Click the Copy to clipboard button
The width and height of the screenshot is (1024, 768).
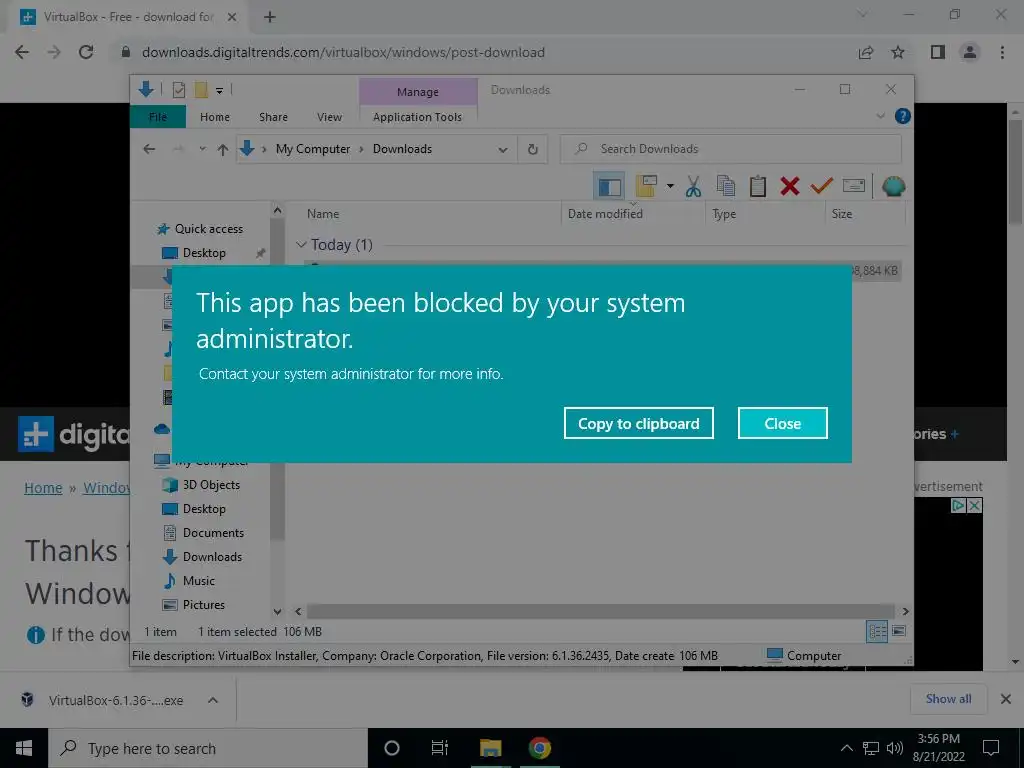pos(638,423)
